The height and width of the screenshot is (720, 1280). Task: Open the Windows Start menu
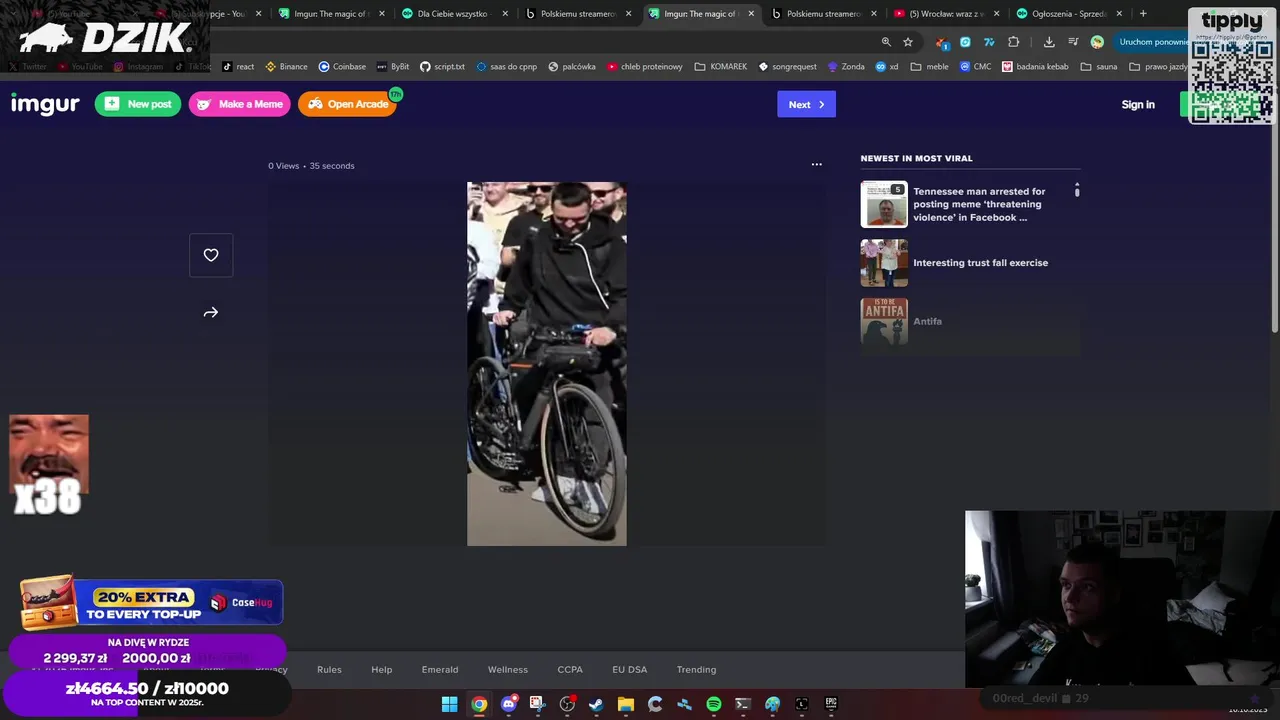click(449, 704)
